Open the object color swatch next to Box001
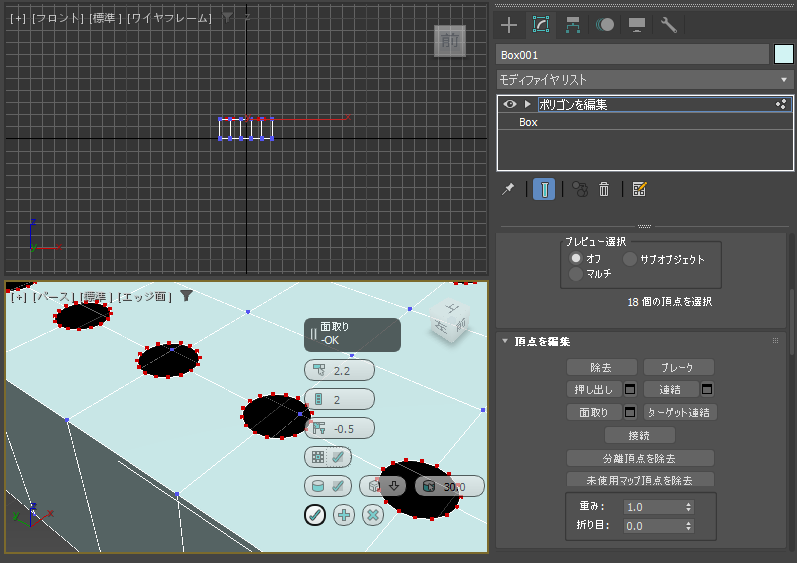The width and height of the screenshot is (797, 563). pyautogui.click(x=783, y=54)
